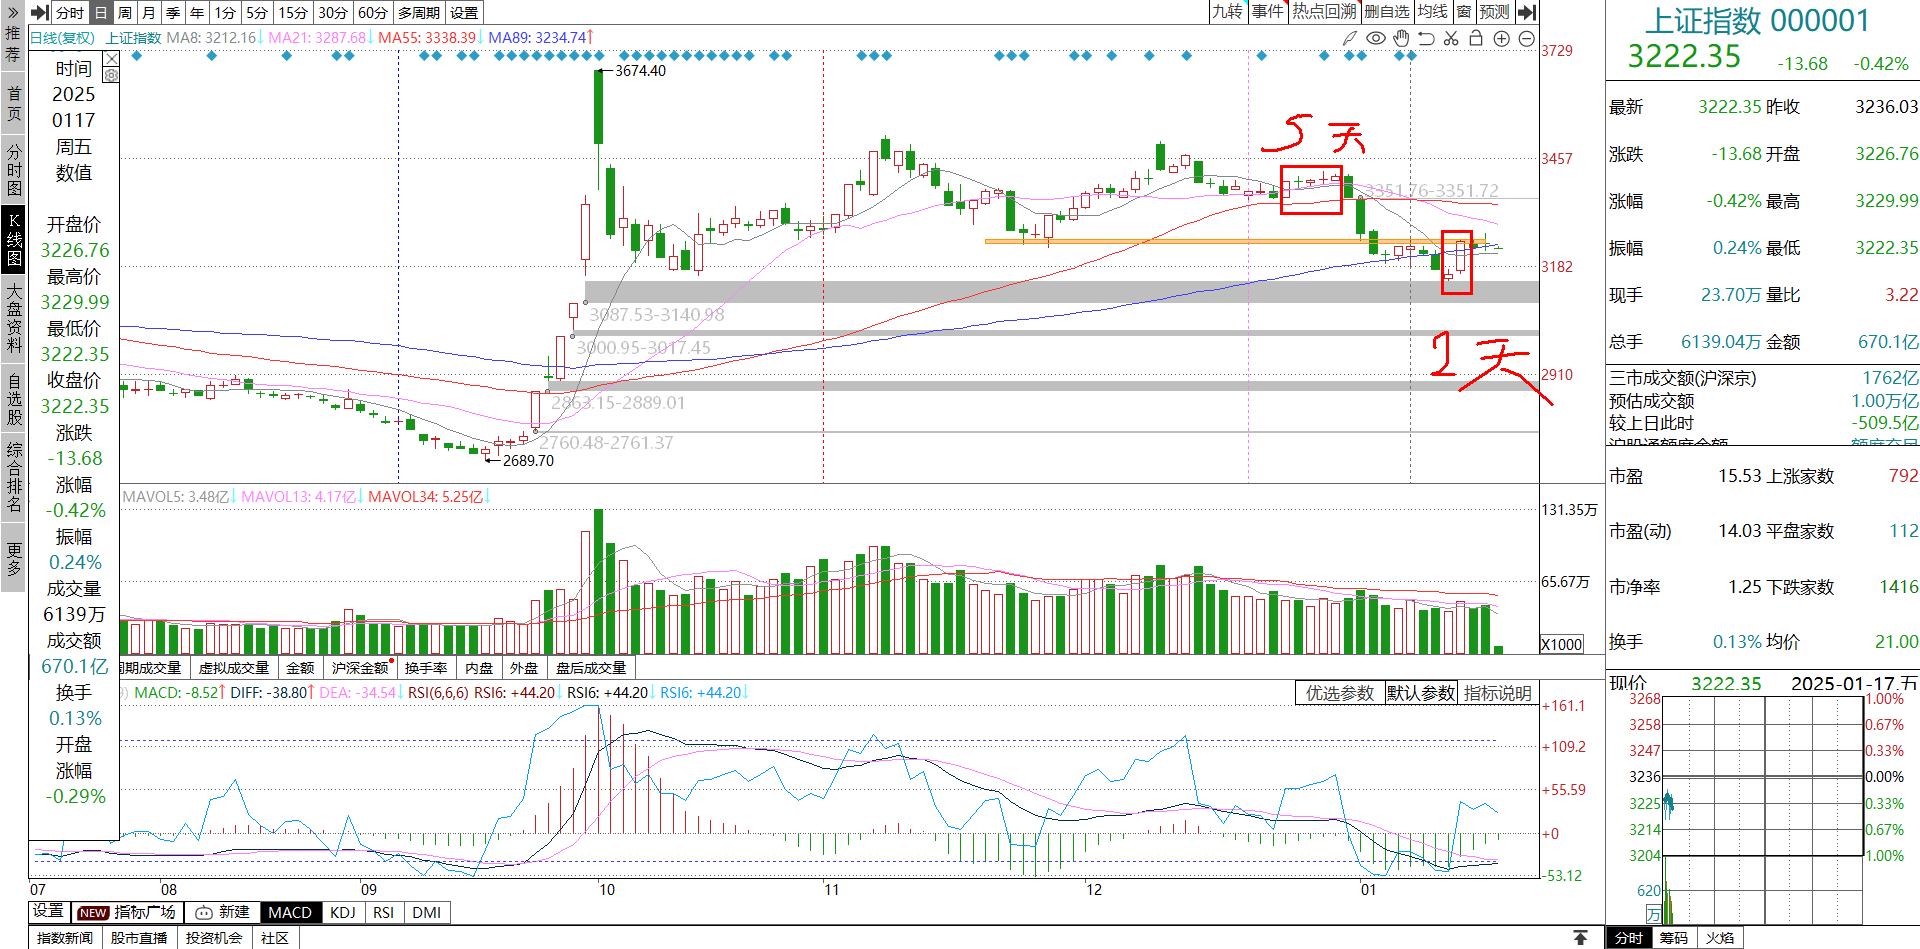The height and width of the screenshot is (949, 1920).
Task: Open info panel gear settings
Action: tap(111, 75)
